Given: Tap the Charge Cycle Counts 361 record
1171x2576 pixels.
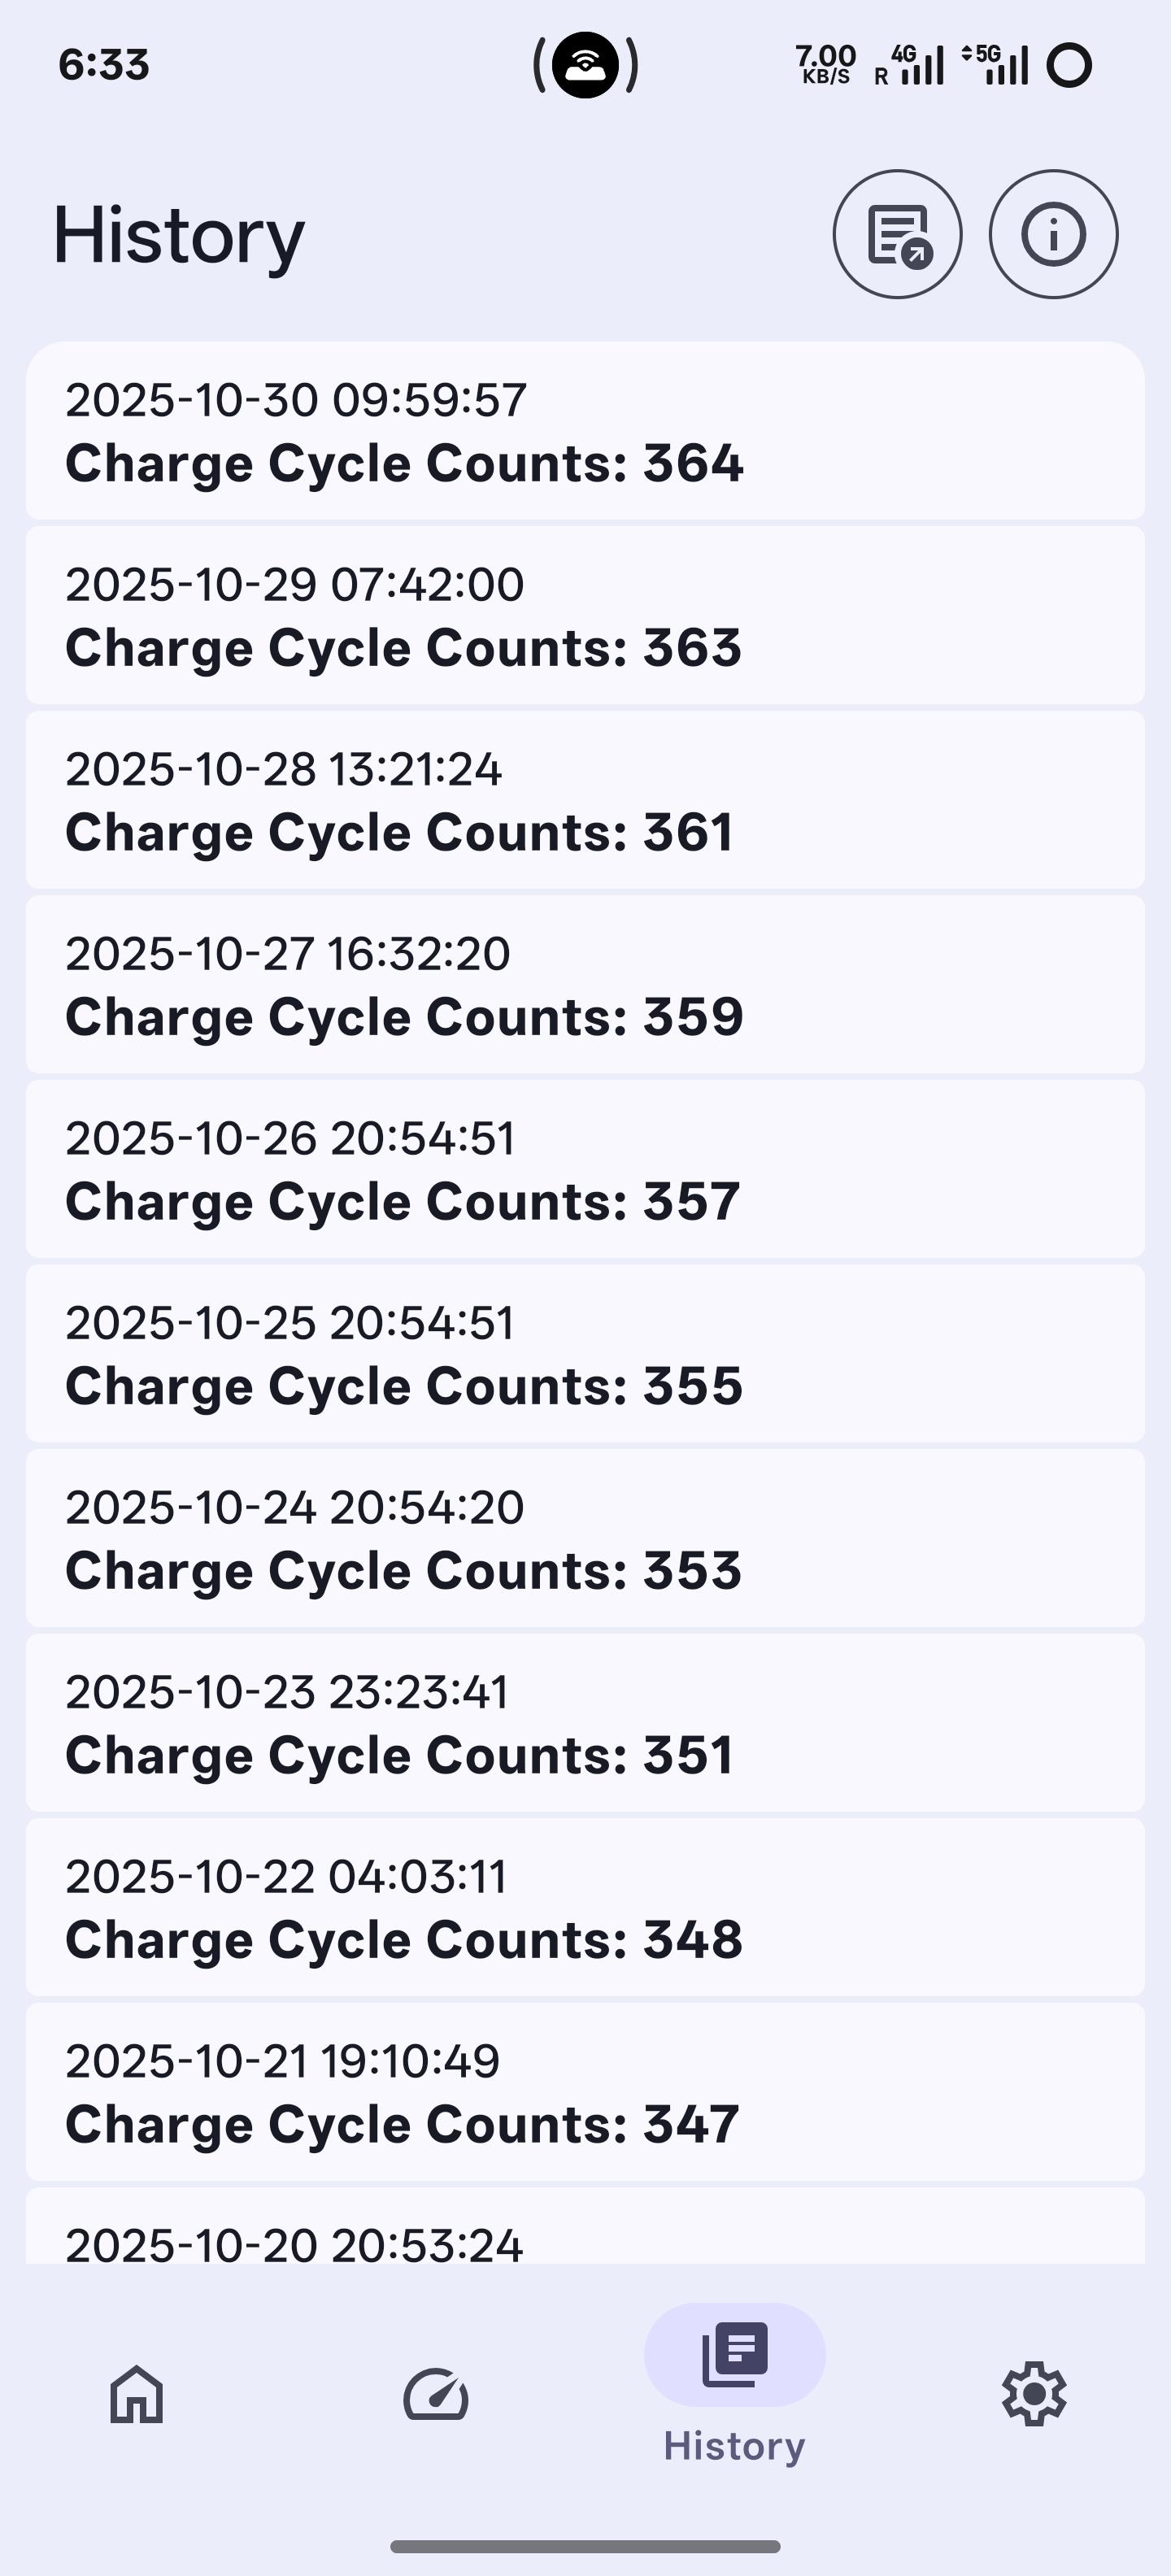Looking at the screenshot, I should [585, 800].
